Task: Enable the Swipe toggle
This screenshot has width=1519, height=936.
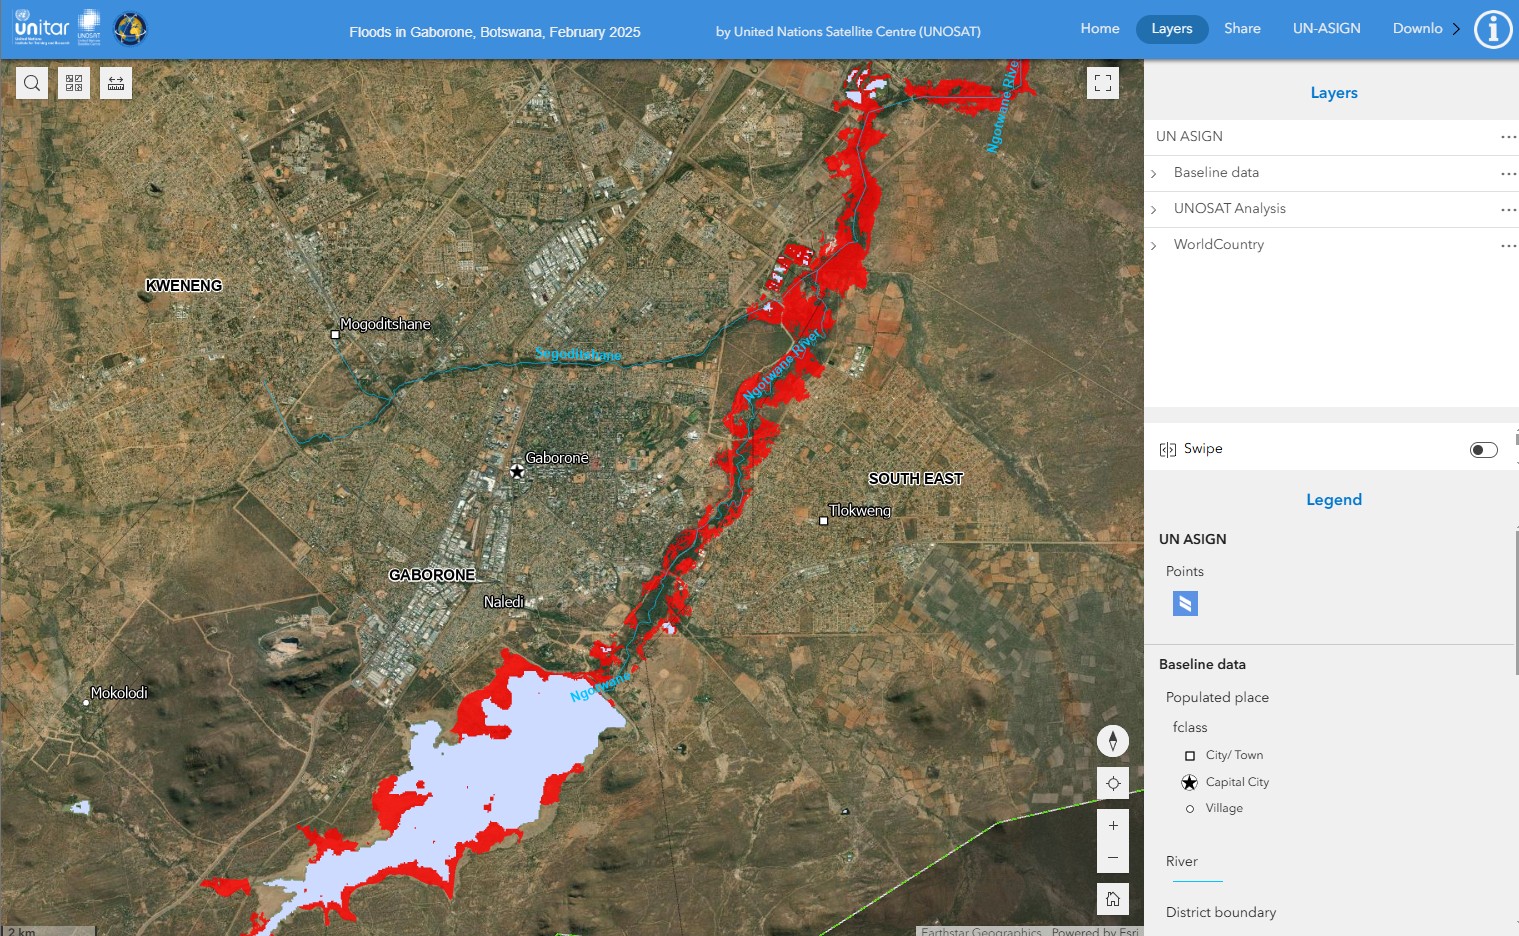Action: [1483, 450]
